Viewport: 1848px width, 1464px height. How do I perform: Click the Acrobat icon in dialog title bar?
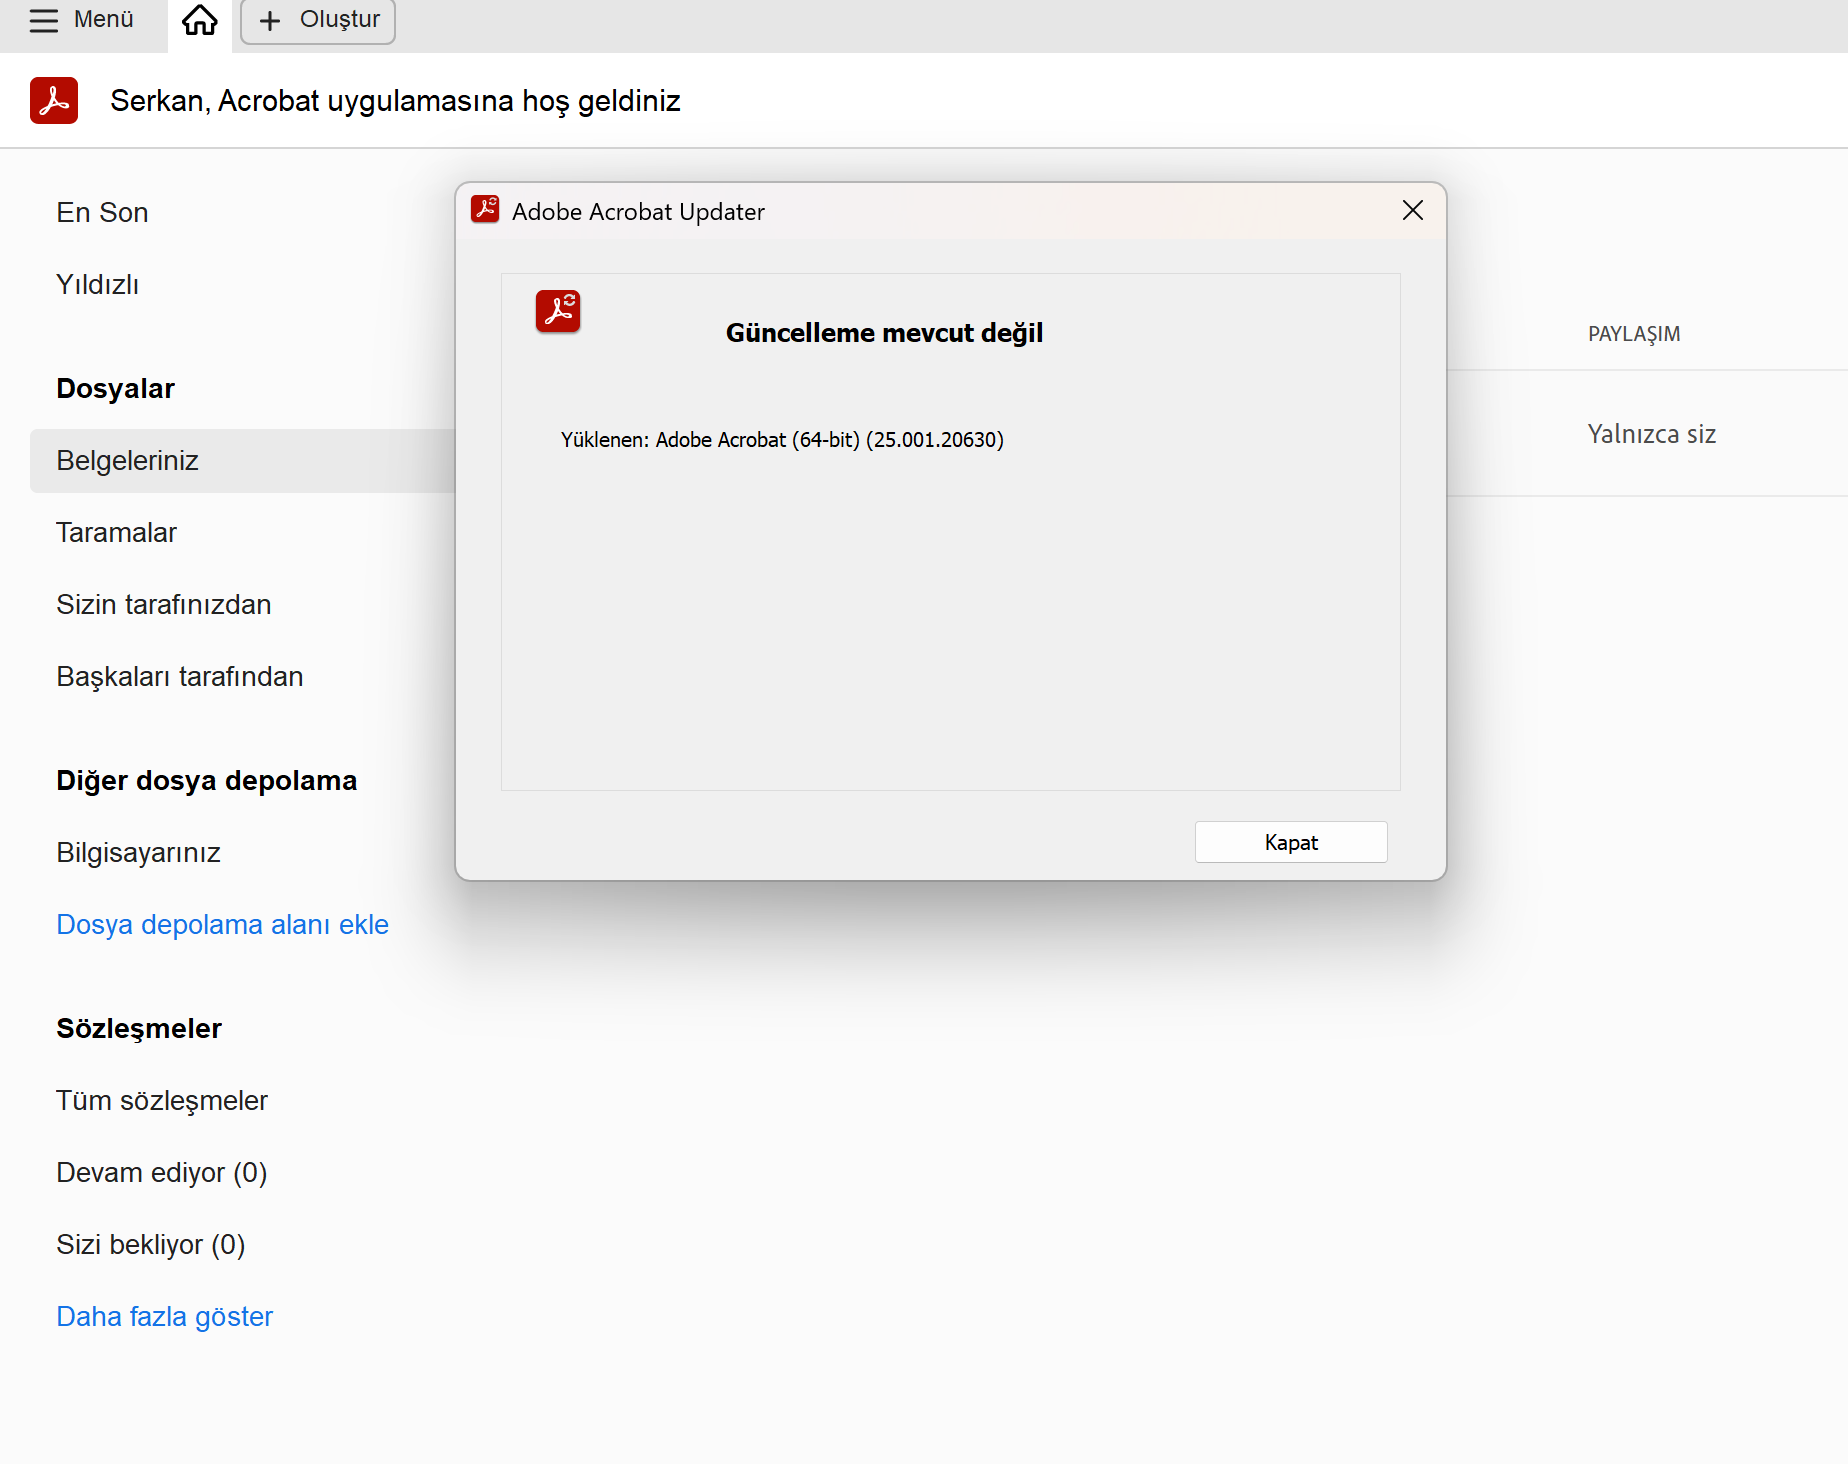point(485,210)
